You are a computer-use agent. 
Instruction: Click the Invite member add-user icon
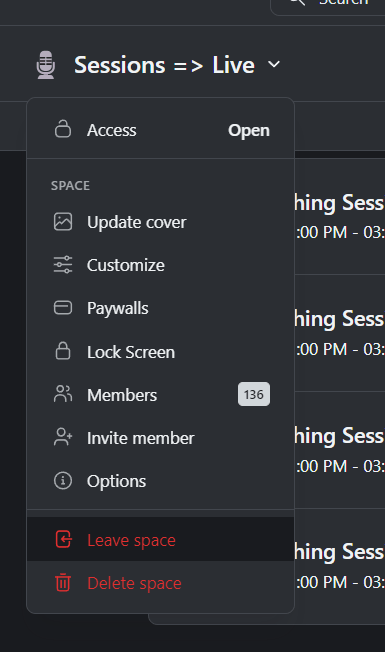63,437
